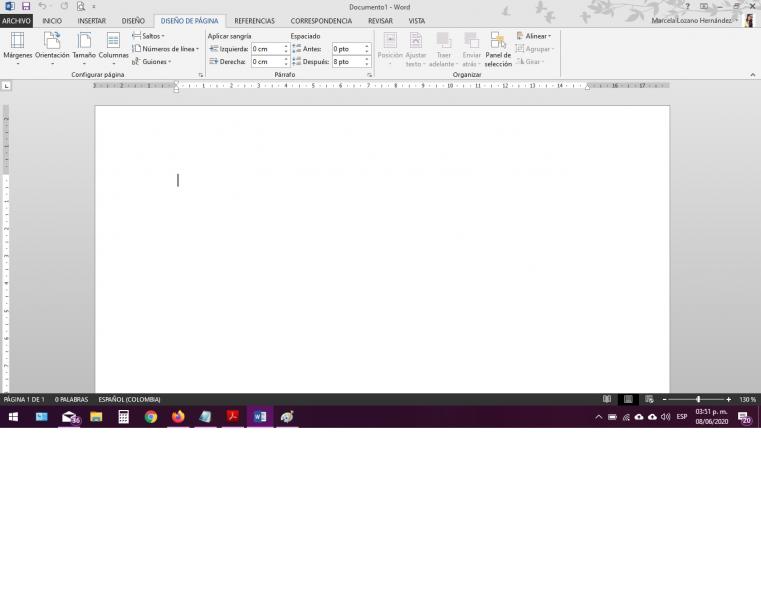Click the Orientación page orientation icon
The image size is (761, 600).
click(52, 47)
